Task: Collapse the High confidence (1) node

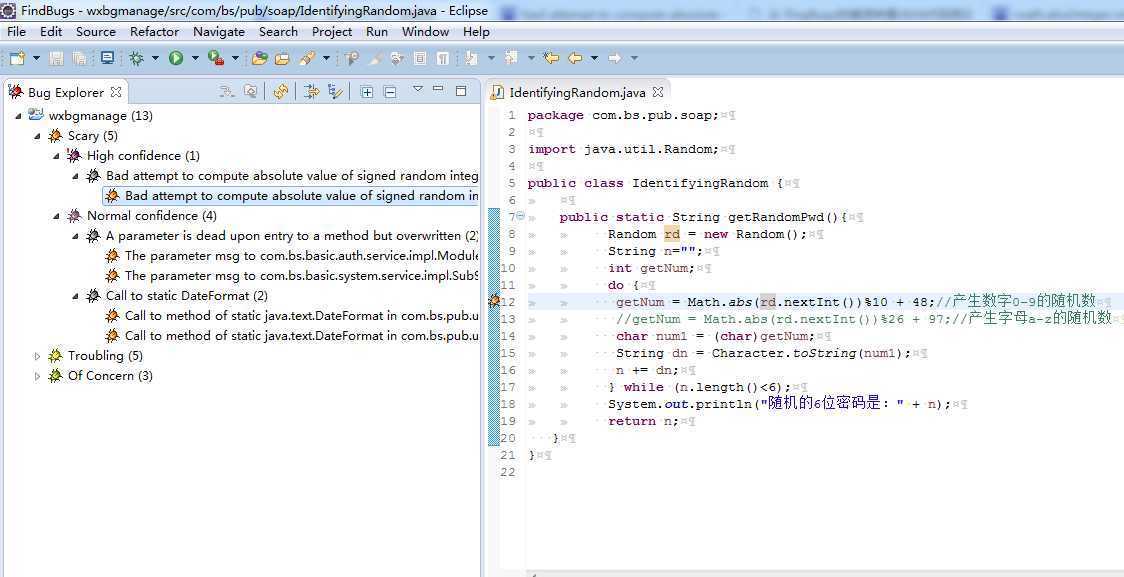Action: pyautogui.click(x=57, y=156)
